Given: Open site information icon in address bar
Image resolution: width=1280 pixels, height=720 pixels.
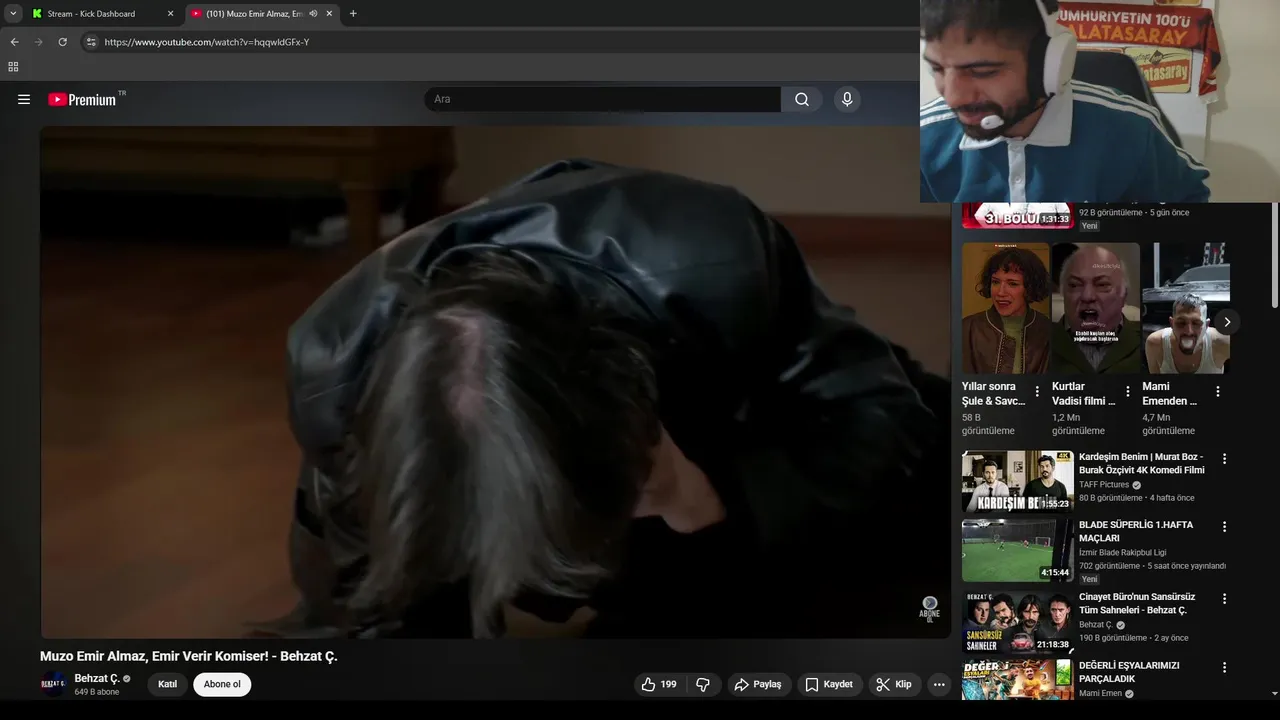Looking at the screenshot, I should [91, 42].
